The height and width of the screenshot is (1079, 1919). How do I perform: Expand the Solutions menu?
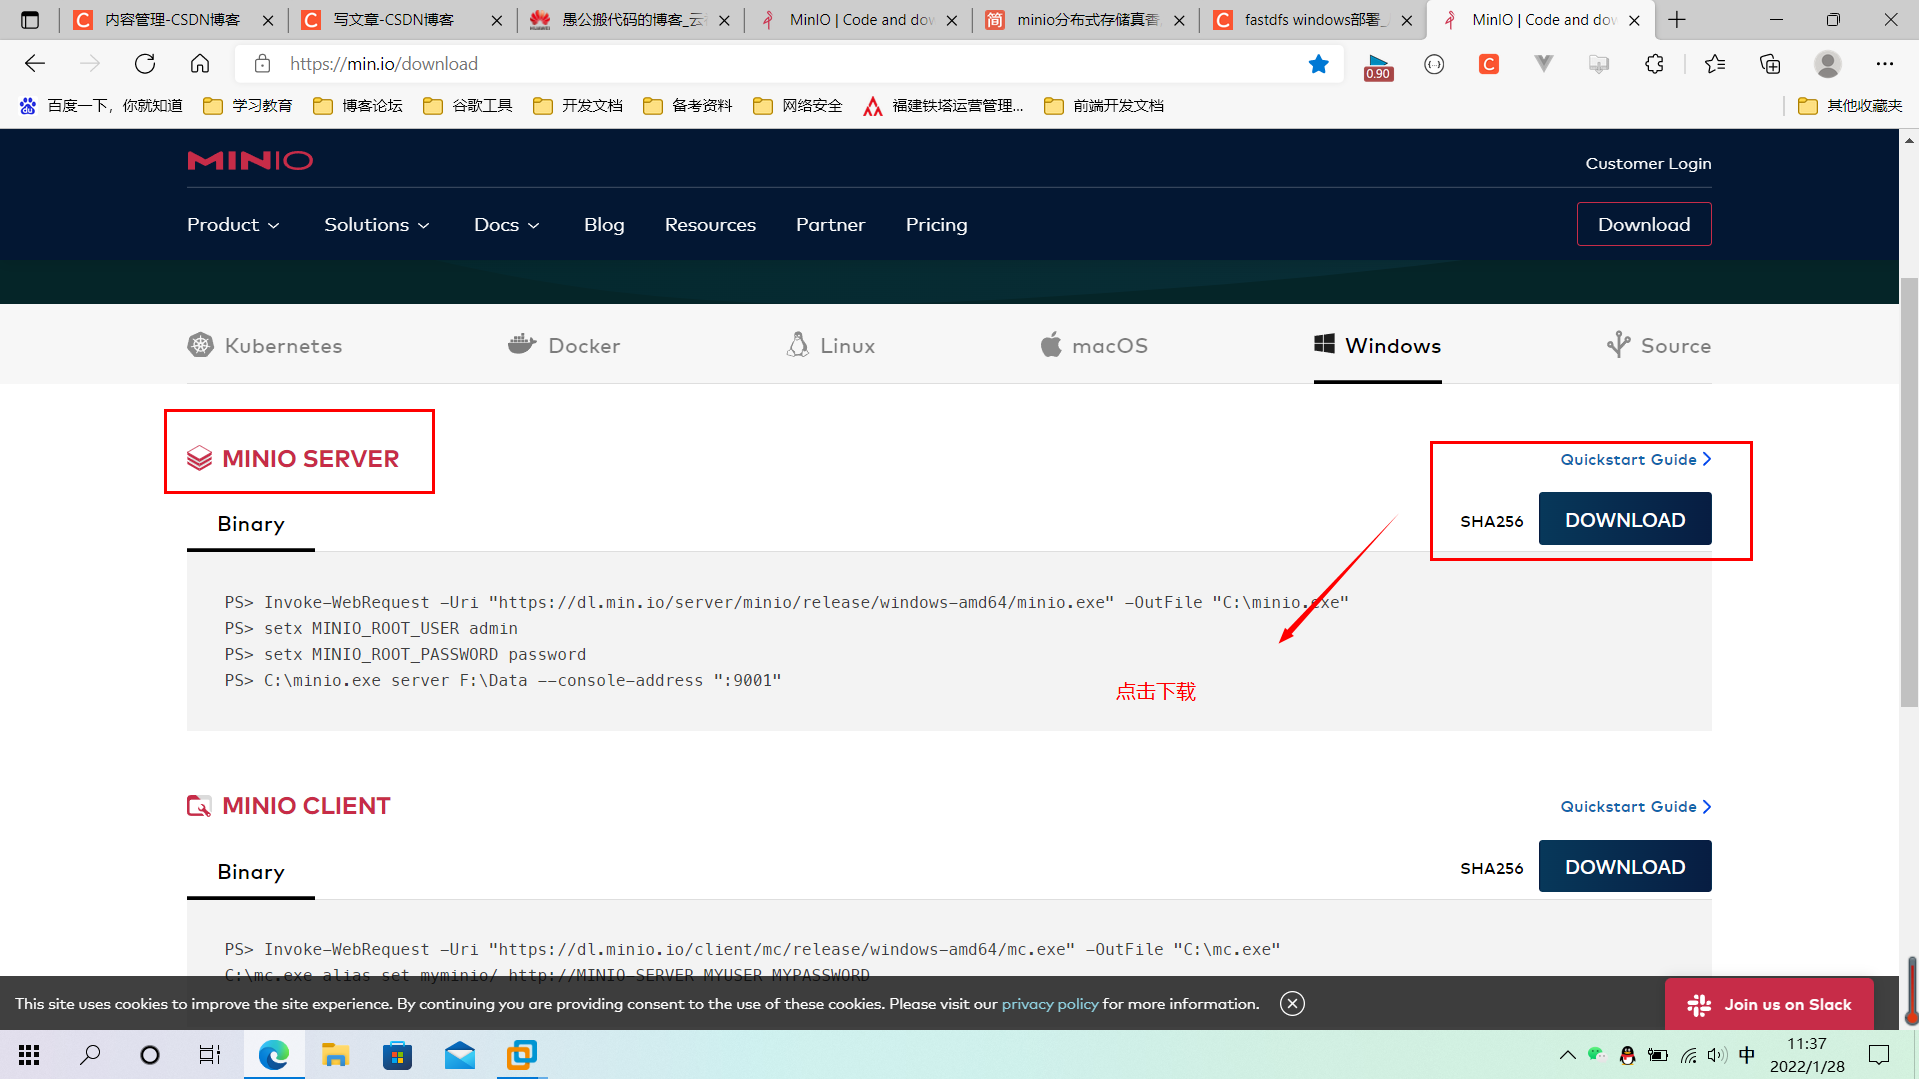377,225
